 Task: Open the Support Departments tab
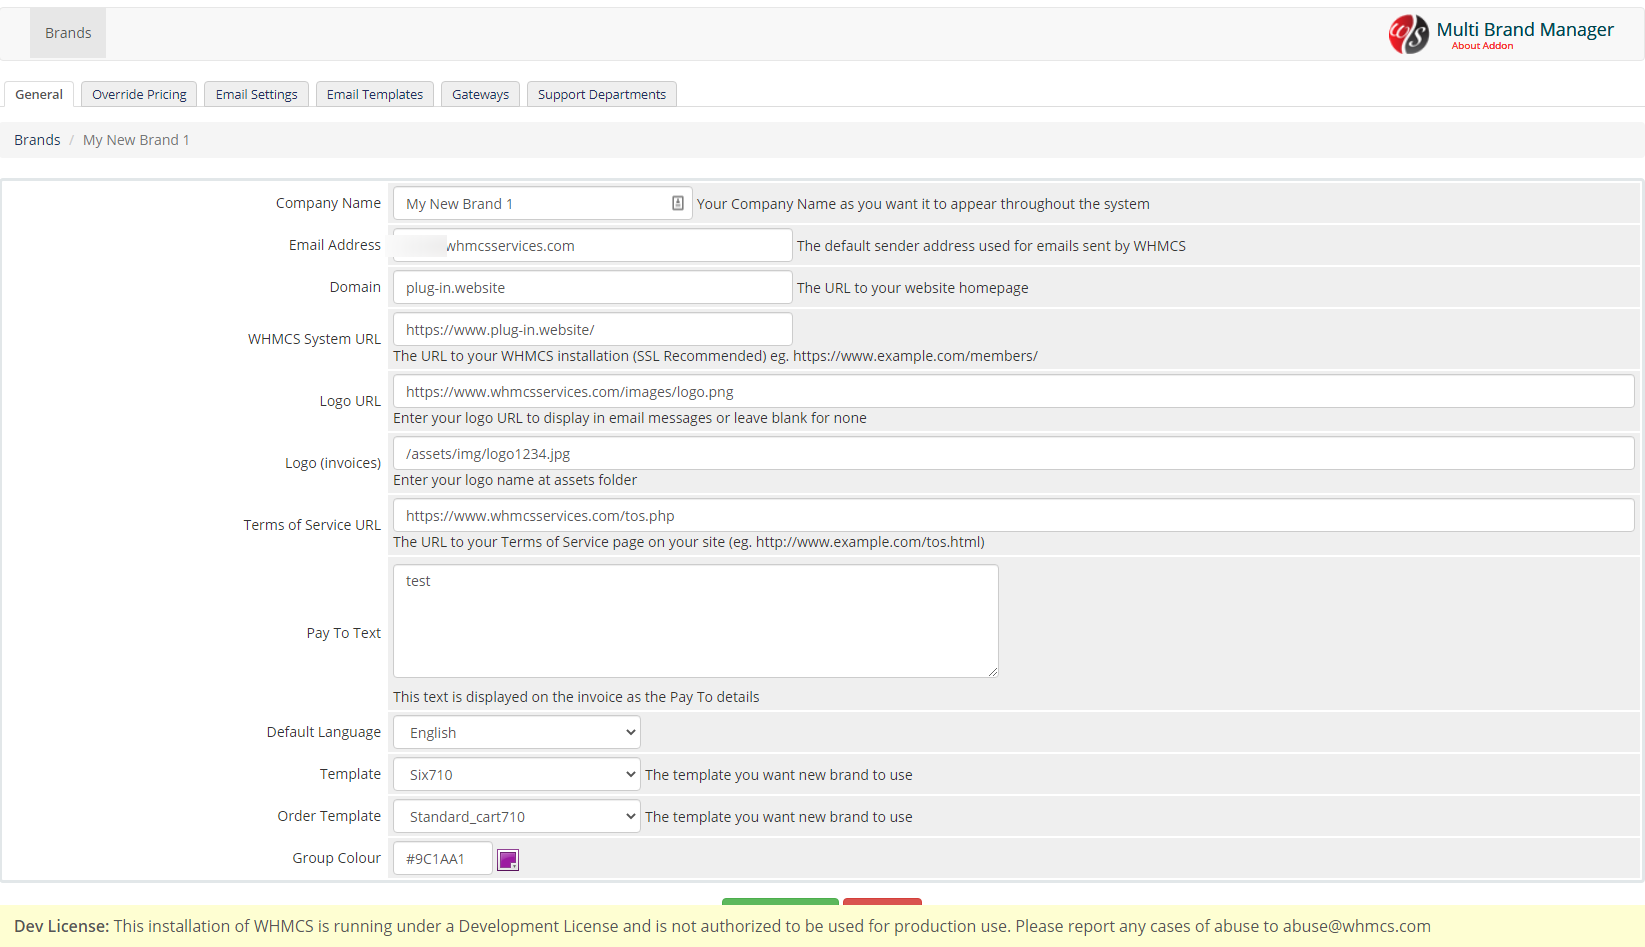coord(602,94)
